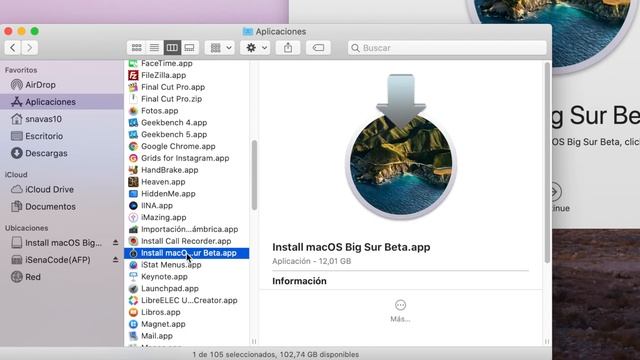The height and width of the screenshot is (360, 640).
Task: Select the Geekbench 4.app icon
Action: (133, 122)
